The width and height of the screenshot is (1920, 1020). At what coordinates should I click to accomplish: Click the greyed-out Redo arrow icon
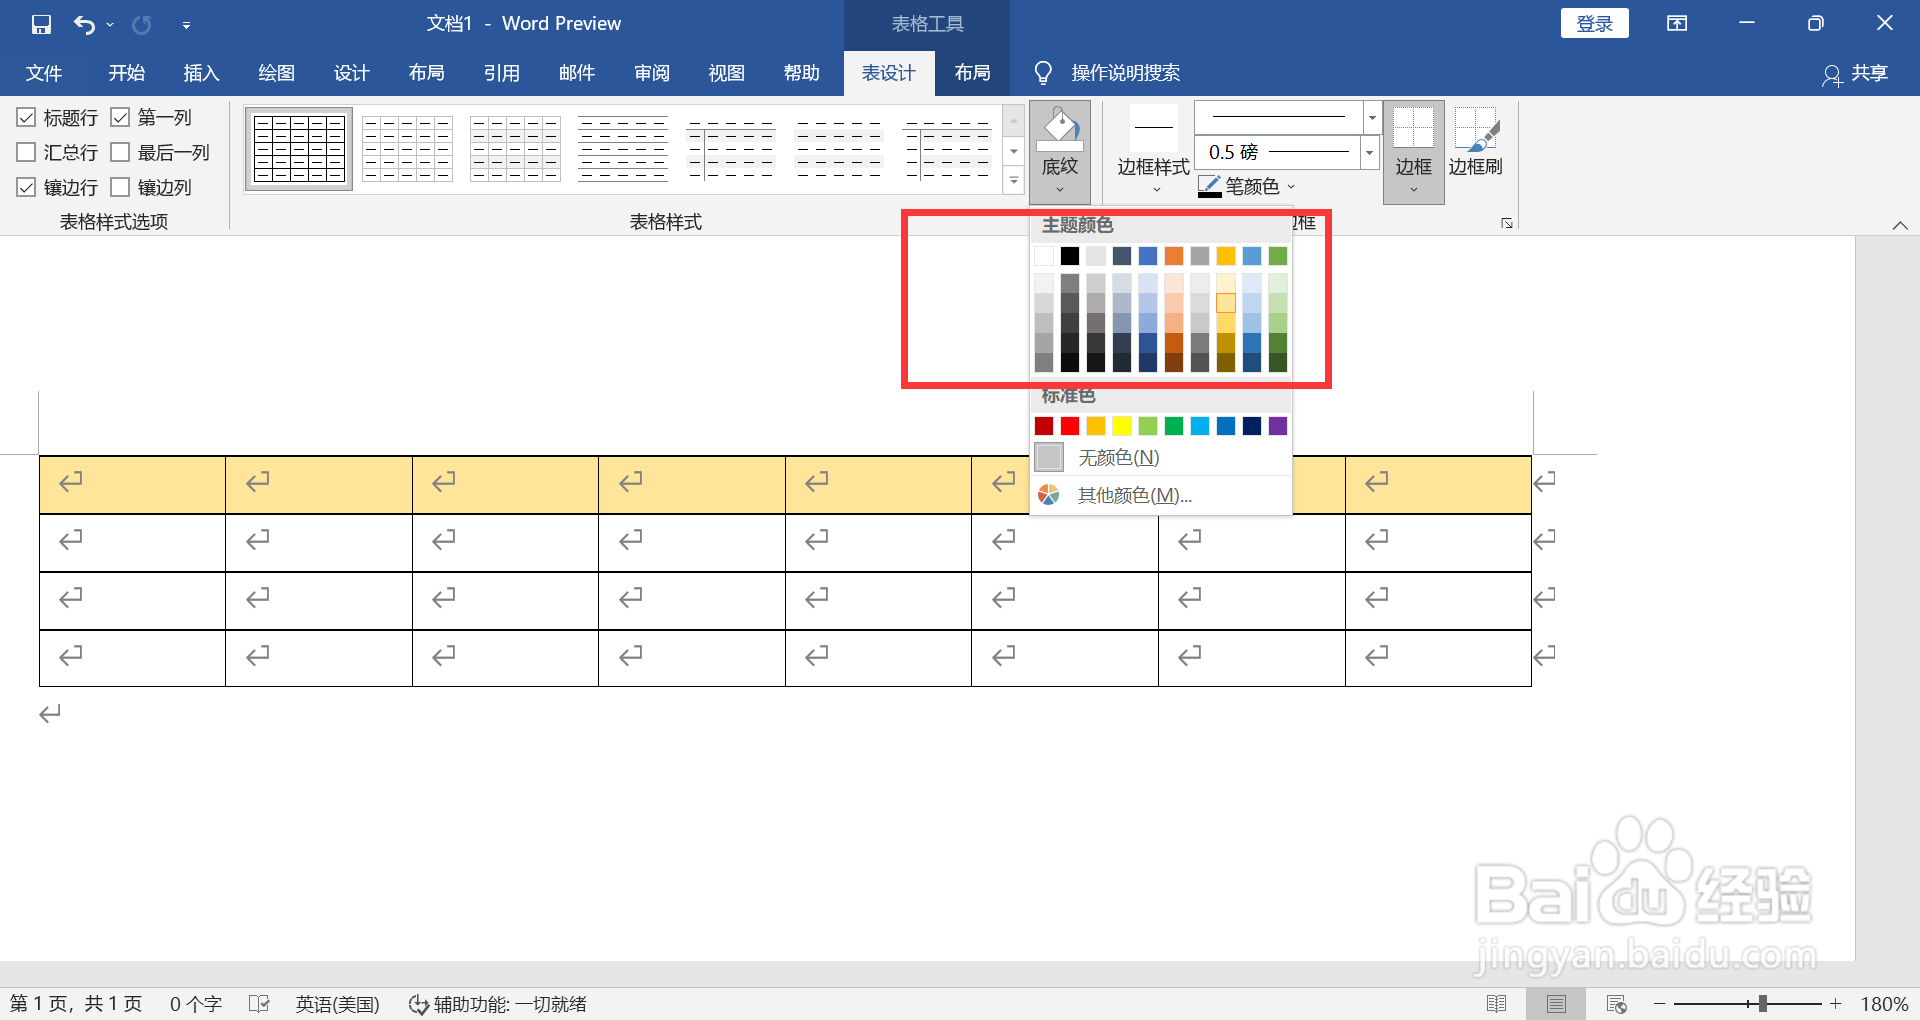click(x=142, y=24)
